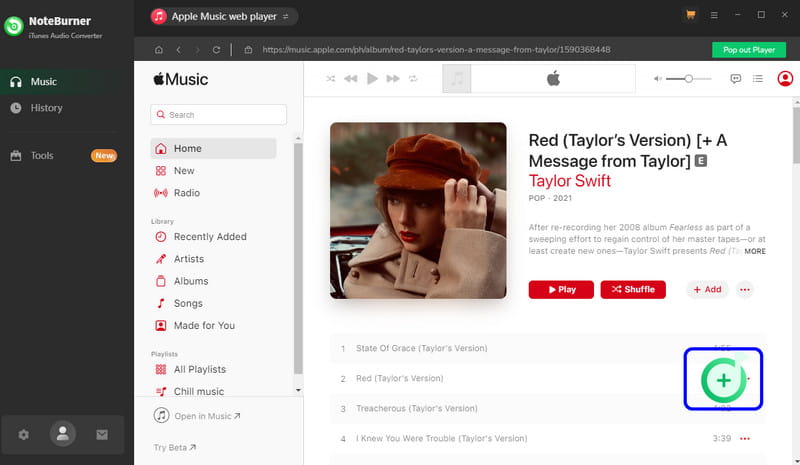The height and width of the screenshot is (465, 800).
Task: Skip to next track
Action: tap(393, 79)
